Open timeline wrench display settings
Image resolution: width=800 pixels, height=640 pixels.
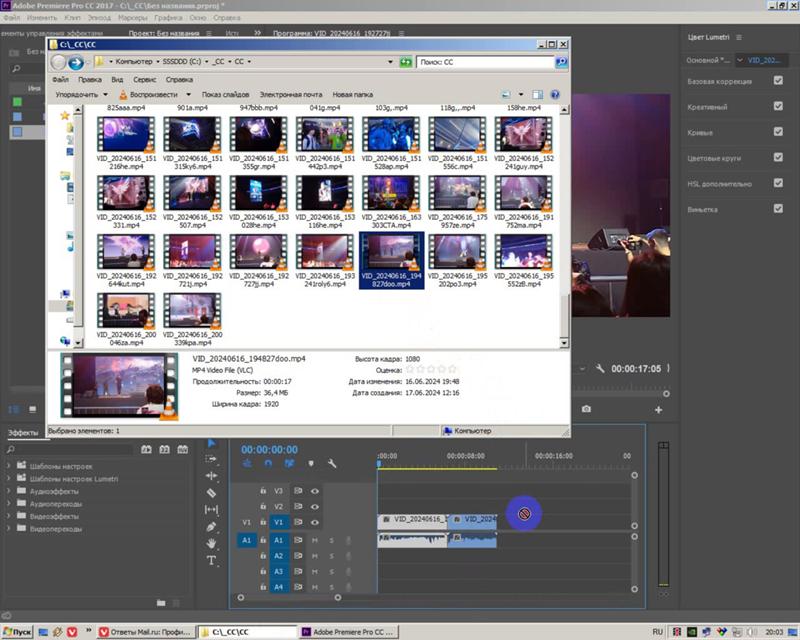click(332, 464)
